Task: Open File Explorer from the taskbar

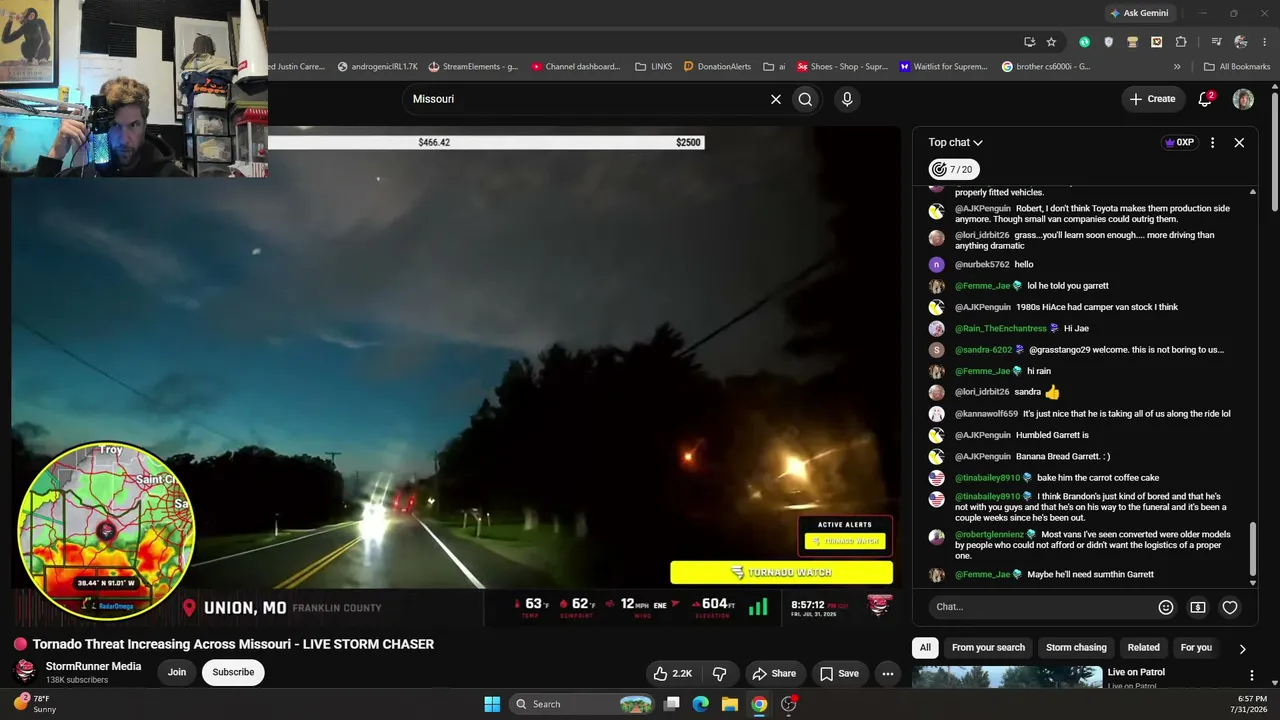Action: click(730, 704)
